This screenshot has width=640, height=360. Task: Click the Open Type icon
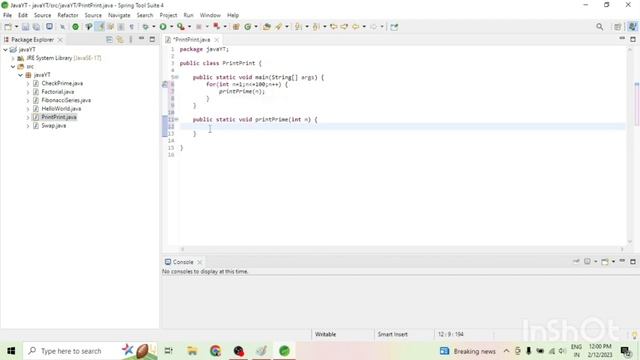click(x=267, y=27)
